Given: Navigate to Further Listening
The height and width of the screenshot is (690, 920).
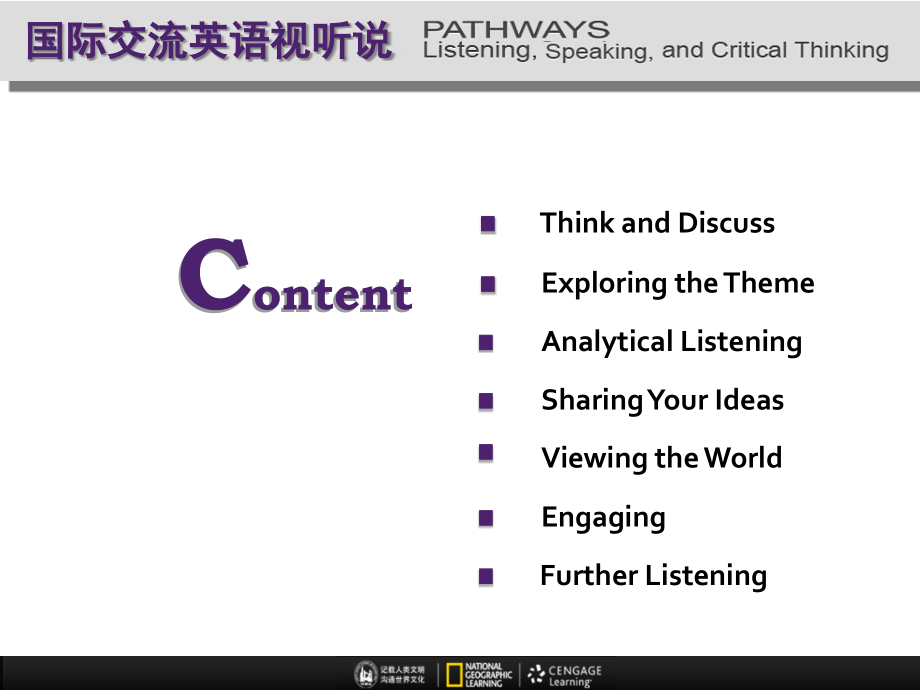Looking at the screenshot, I should [x=653, y=576].
